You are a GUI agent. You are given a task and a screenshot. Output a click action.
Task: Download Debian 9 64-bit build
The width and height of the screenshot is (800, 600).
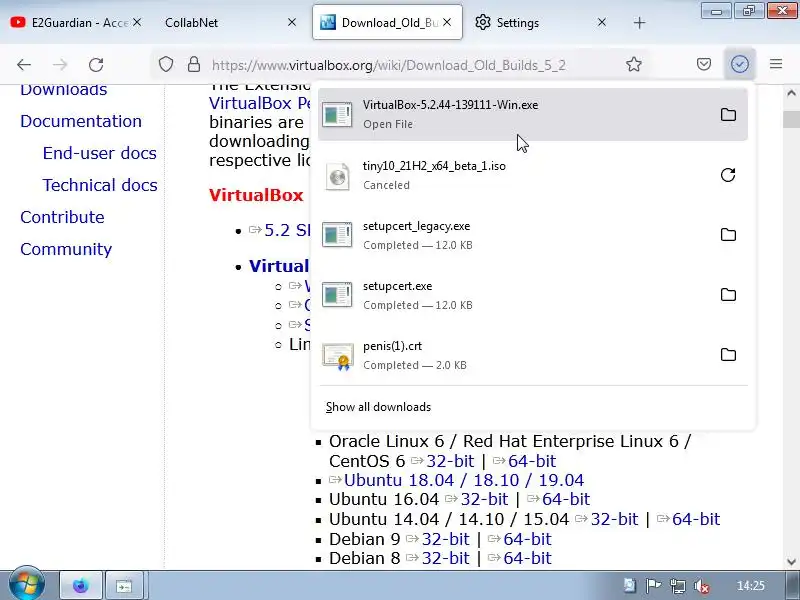point(527,539)
